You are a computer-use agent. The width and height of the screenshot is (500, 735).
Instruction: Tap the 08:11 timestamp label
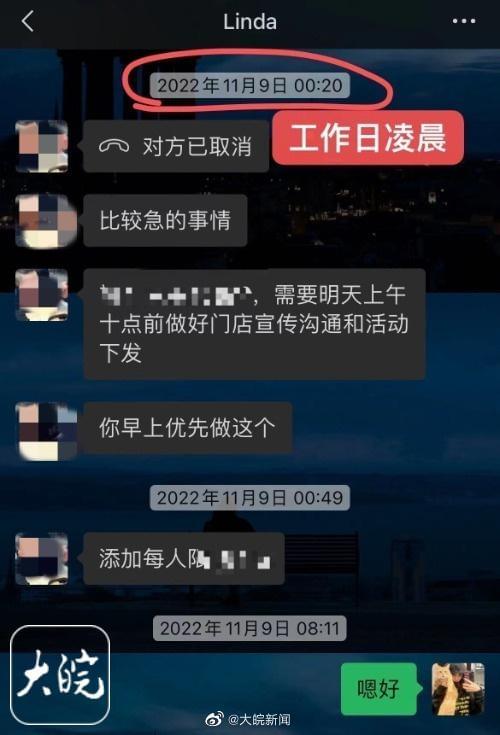pyautogui.click(x=250, y=628)
